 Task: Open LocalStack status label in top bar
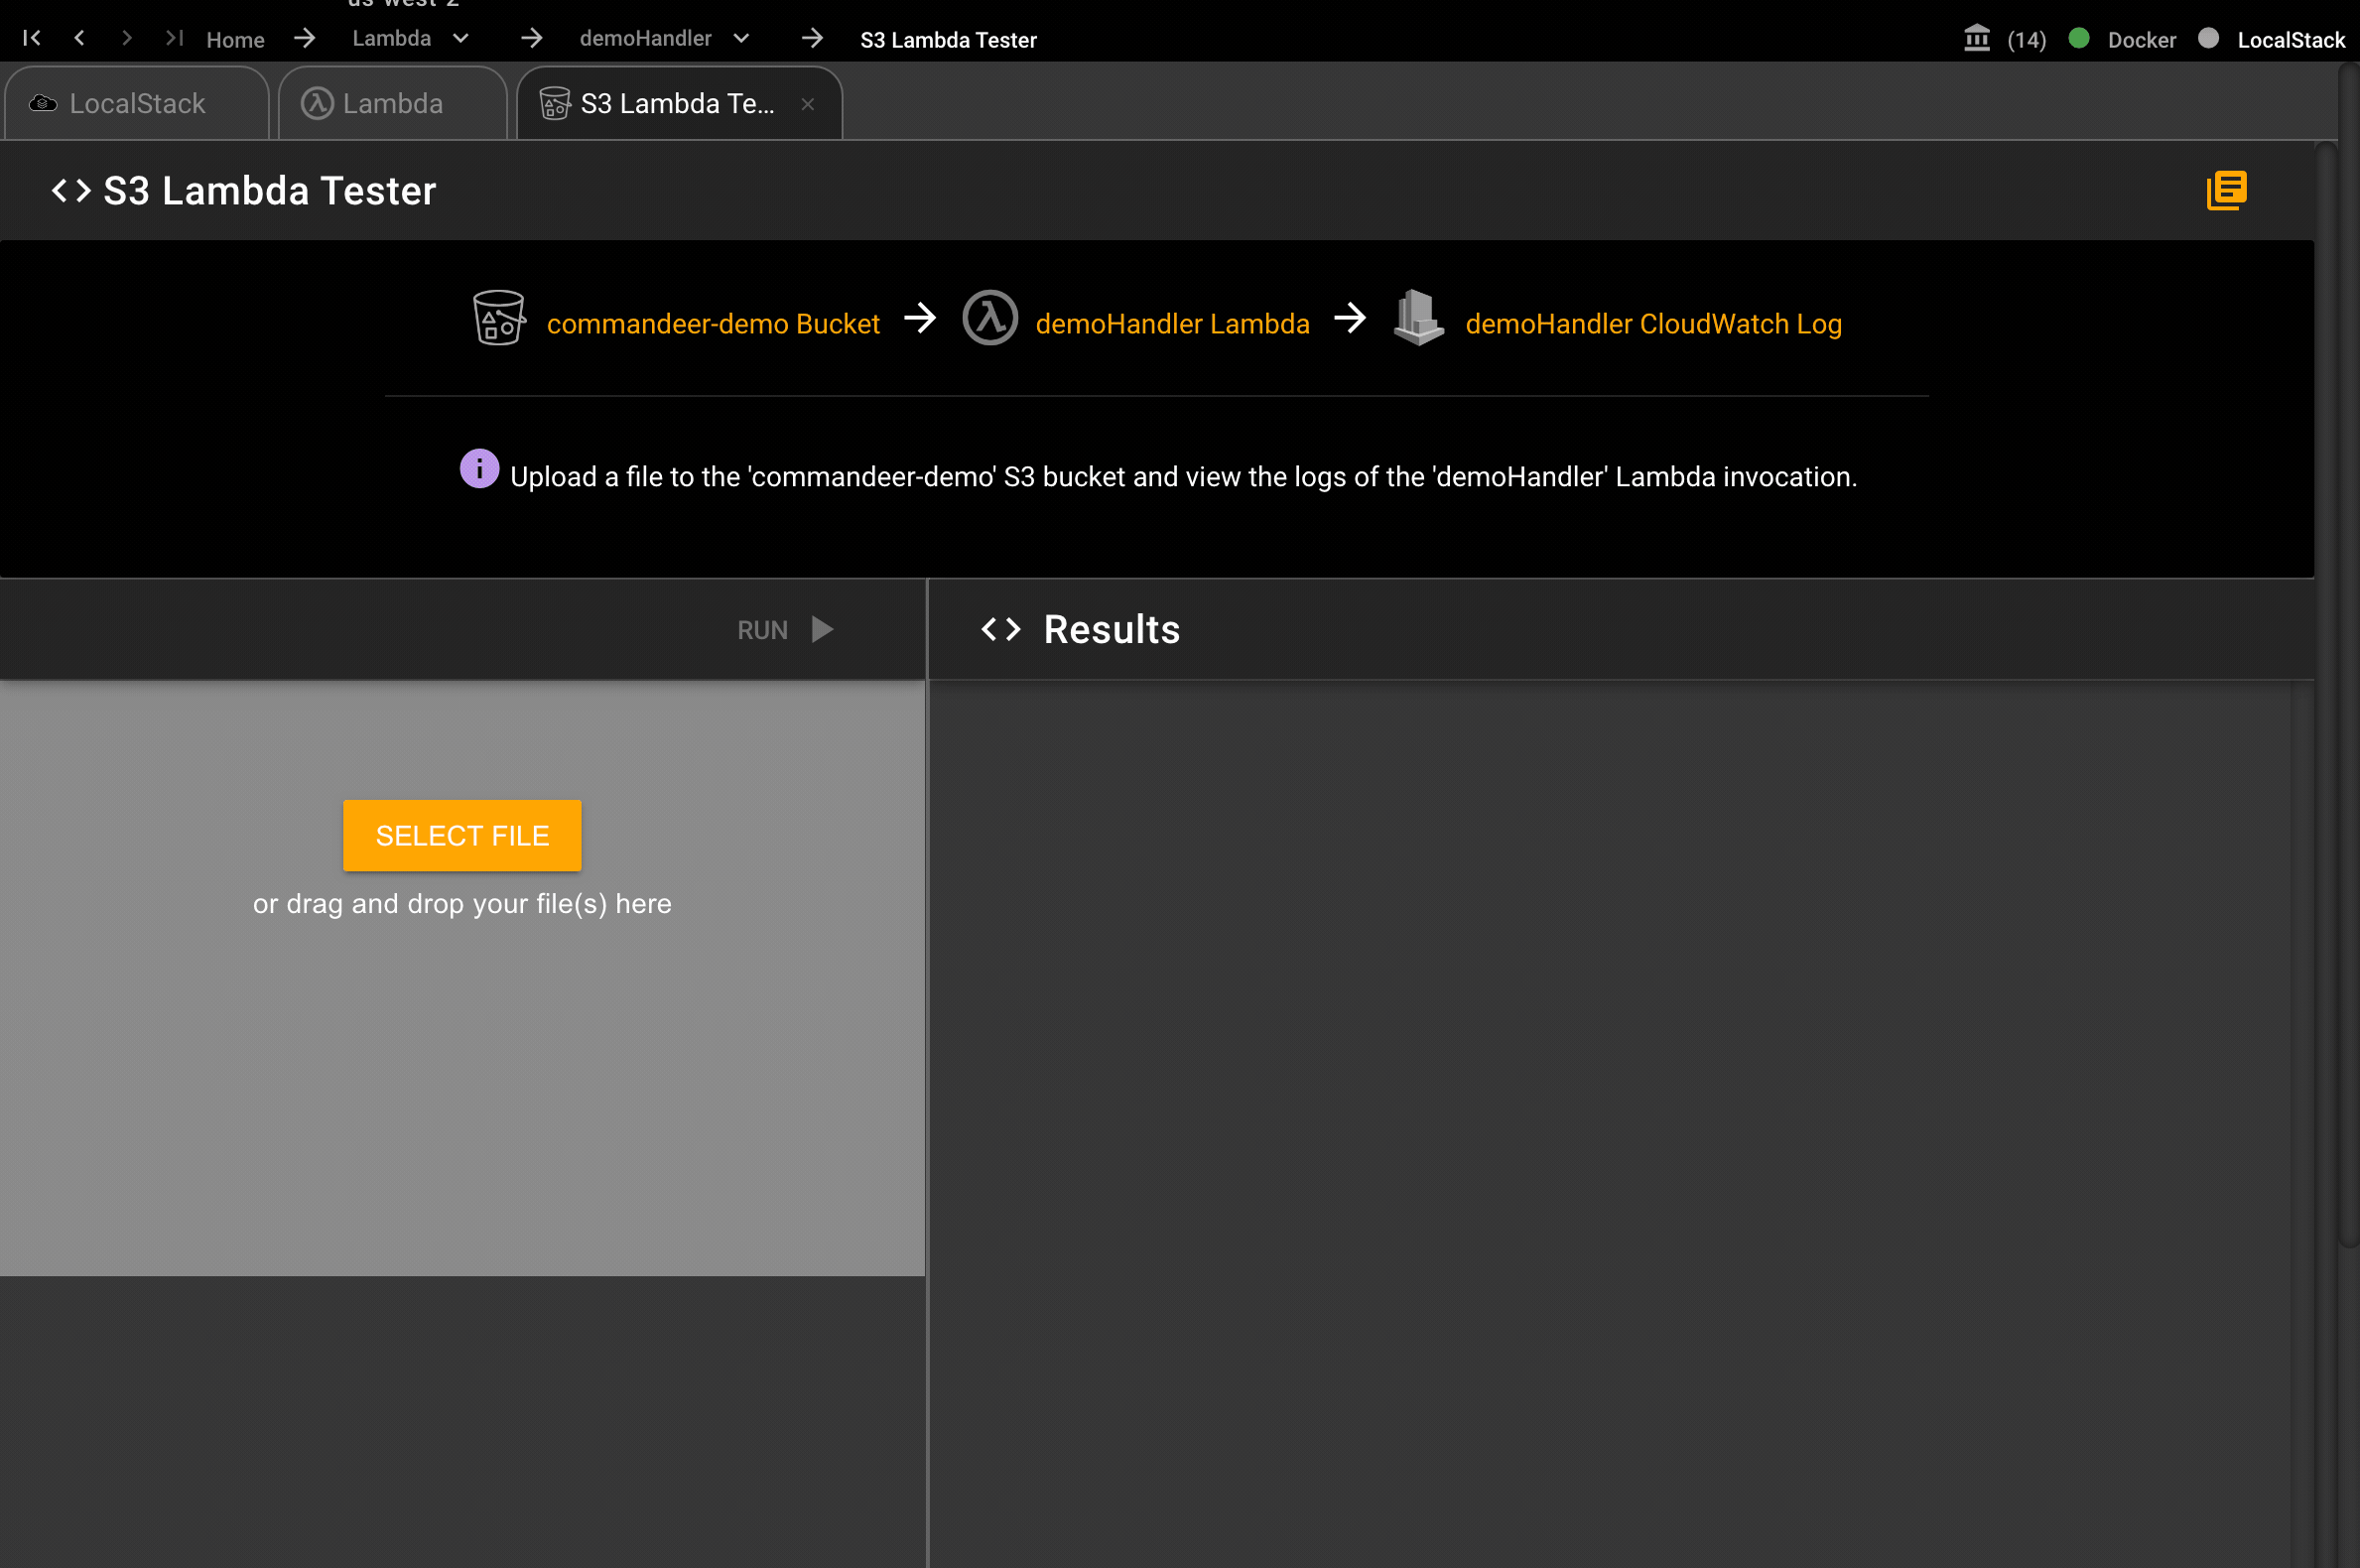[x=2290, y=40]
